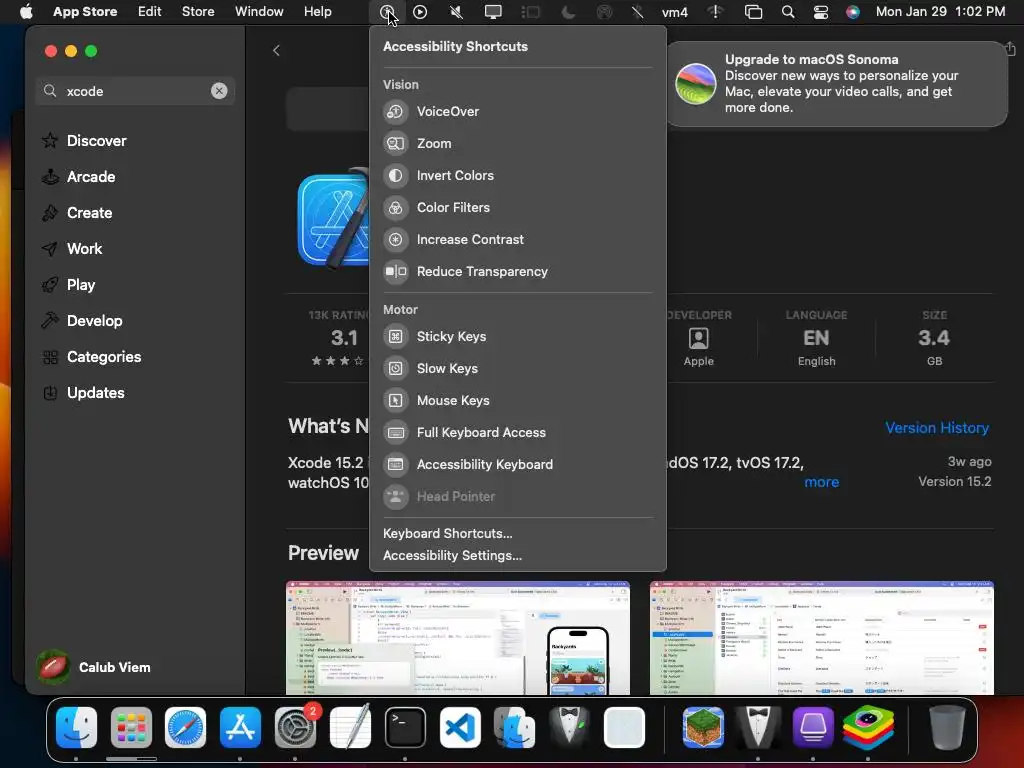Open the Store menu

coord(198,12)
